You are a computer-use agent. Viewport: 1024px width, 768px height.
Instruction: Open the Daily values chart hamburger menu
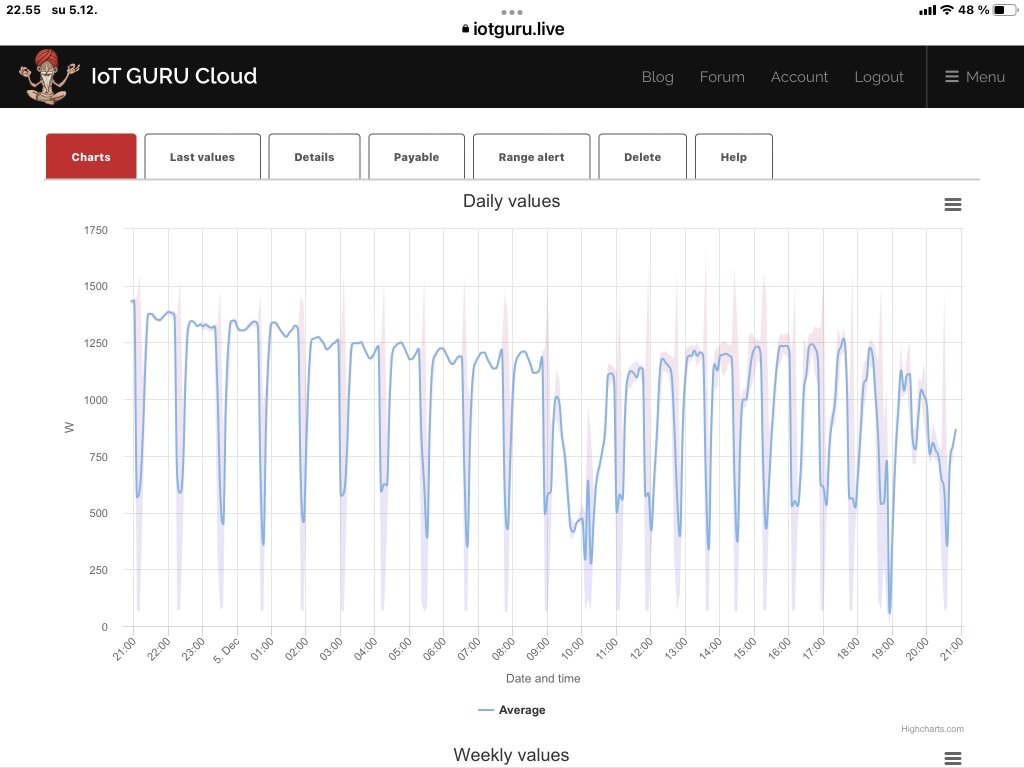[952, 204]
